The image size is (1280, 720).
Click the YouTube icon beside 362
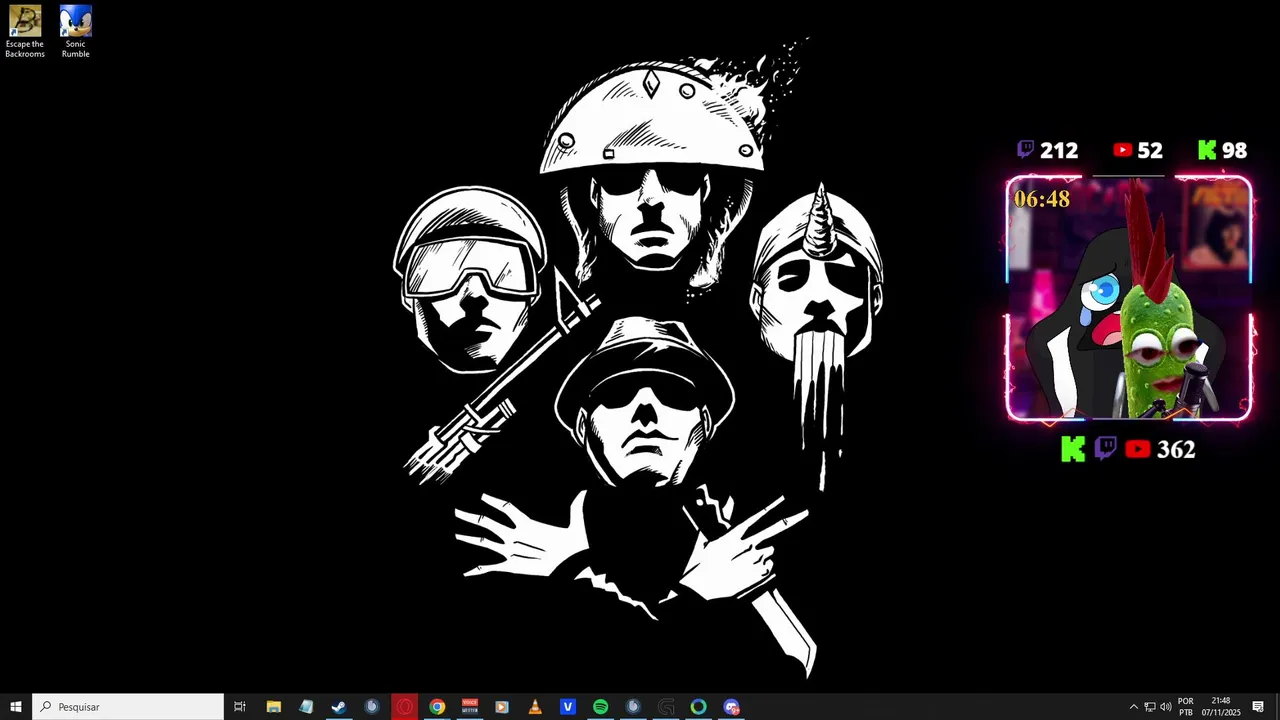point(1137,450)
